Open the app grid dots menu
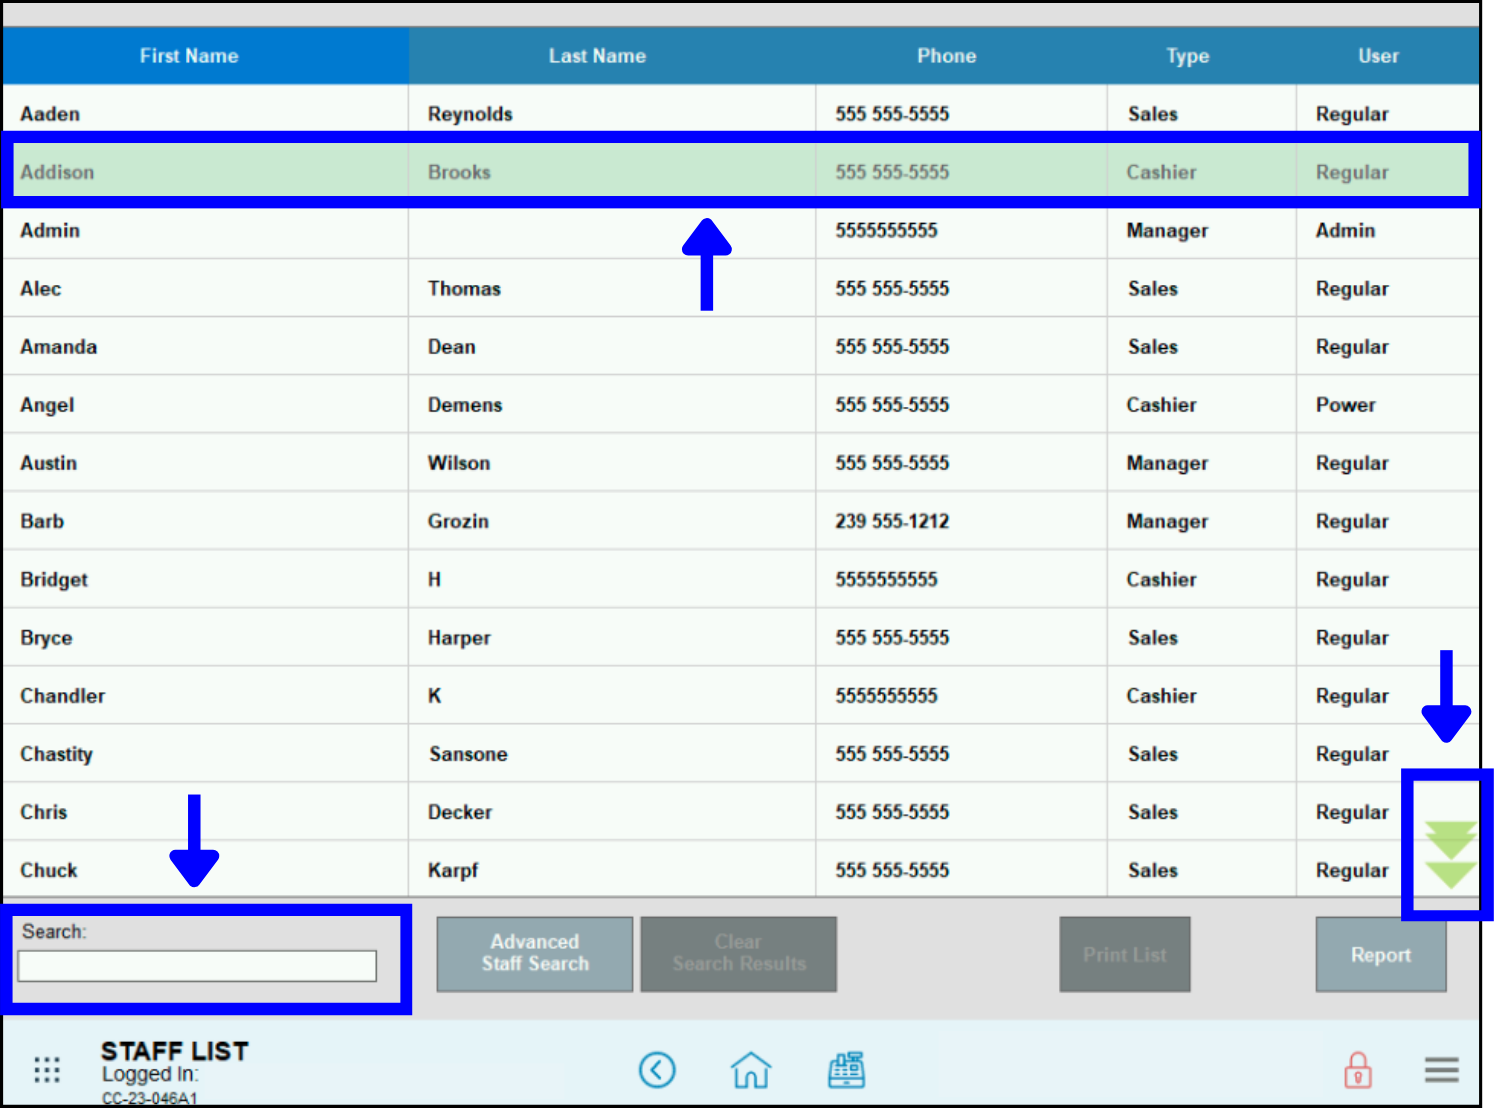The height and width of the screenshot is (1109, 1496). (47, 1070)
